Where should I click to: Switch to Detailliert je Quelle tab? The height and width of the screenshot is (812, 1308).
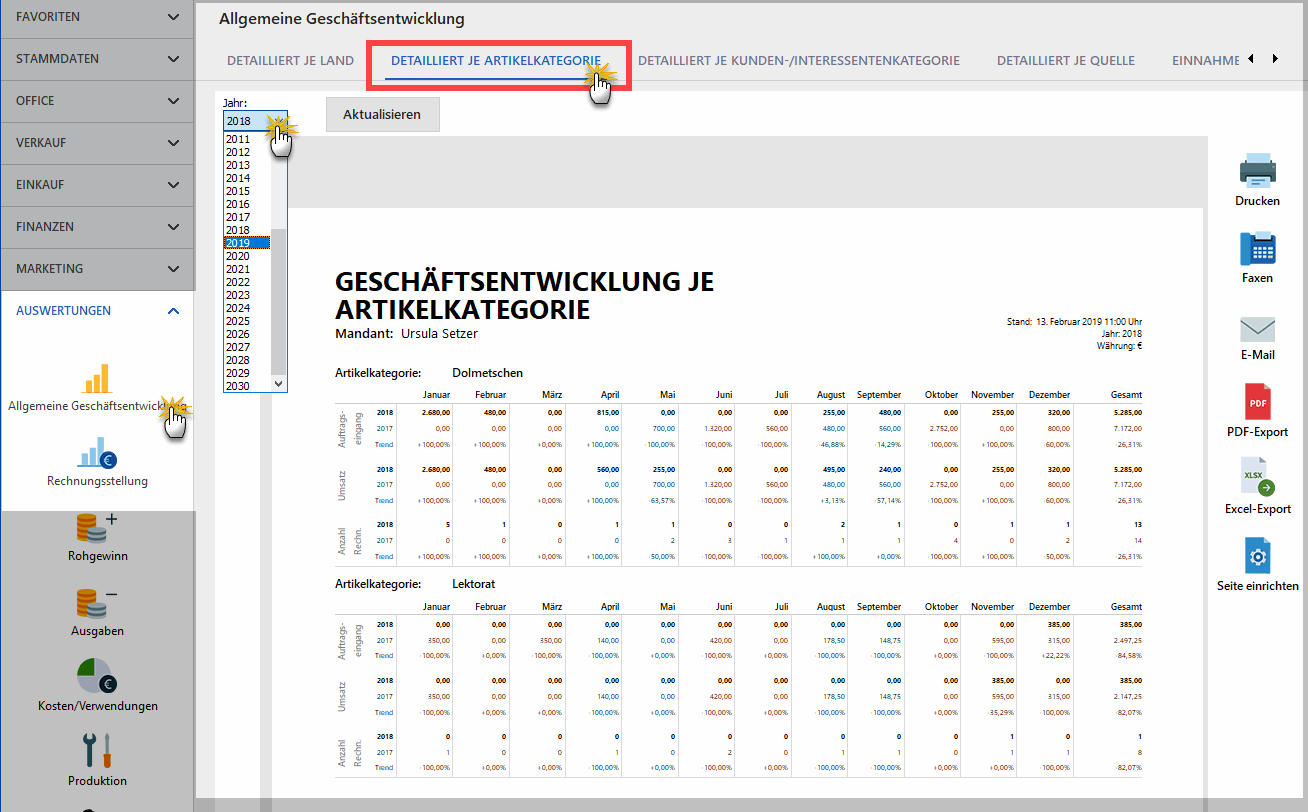[x=1066, y=60]
